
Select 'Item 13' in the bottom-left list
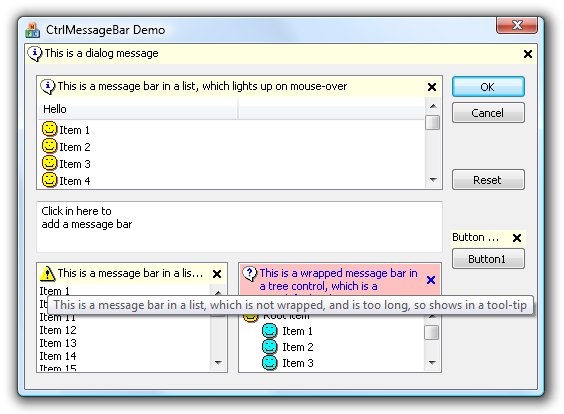coord(58,343)
